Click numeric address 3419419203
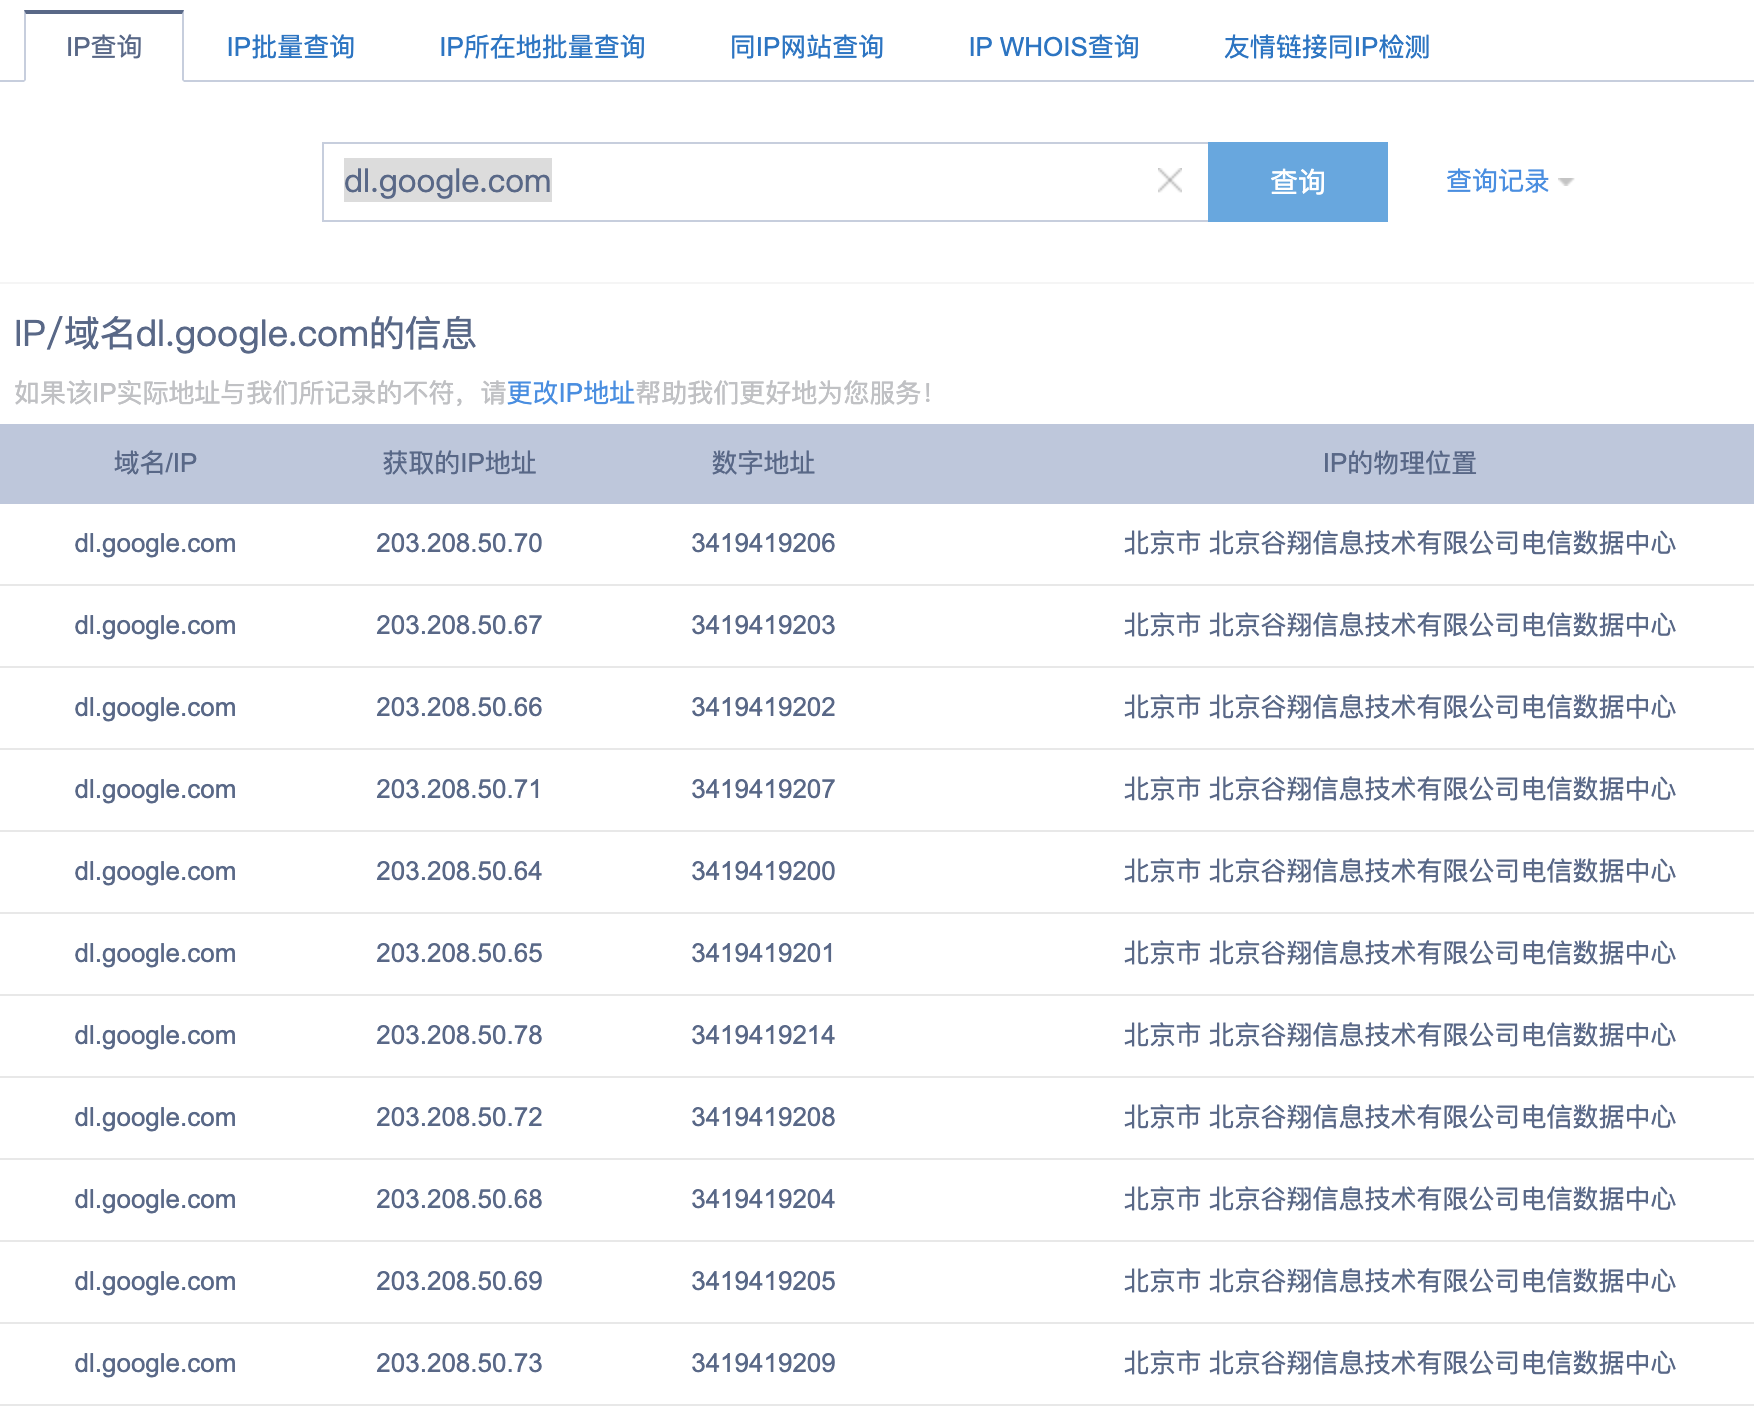Viewport: 1754px width, 1414px height. (x=763, y=625)
